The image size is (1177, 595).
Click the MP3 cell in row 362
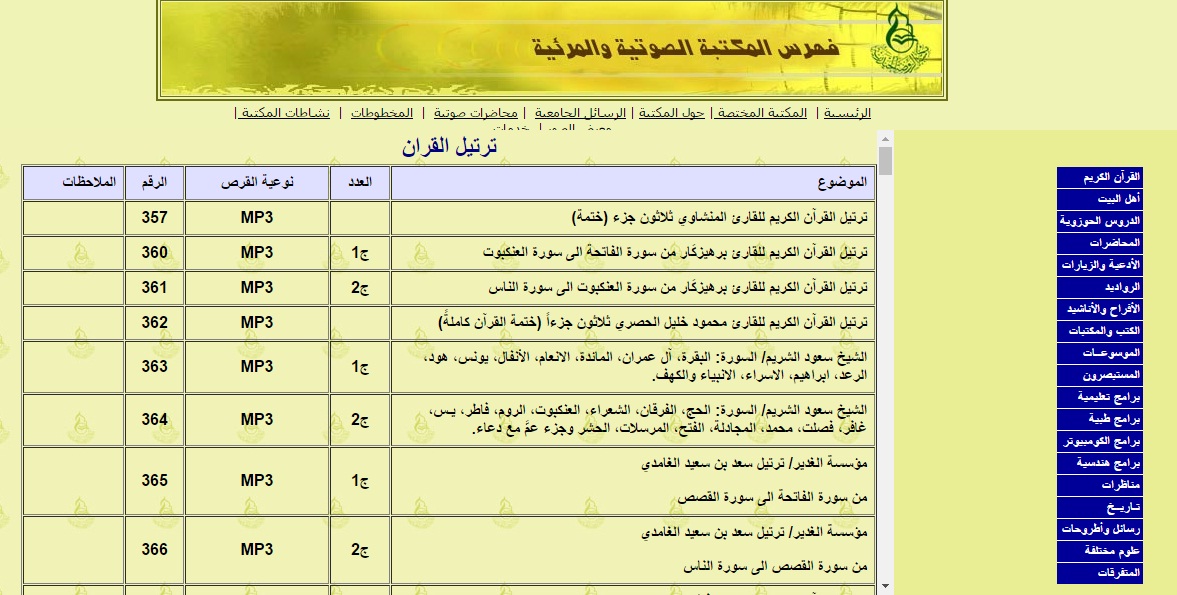[x=257, y=323]
